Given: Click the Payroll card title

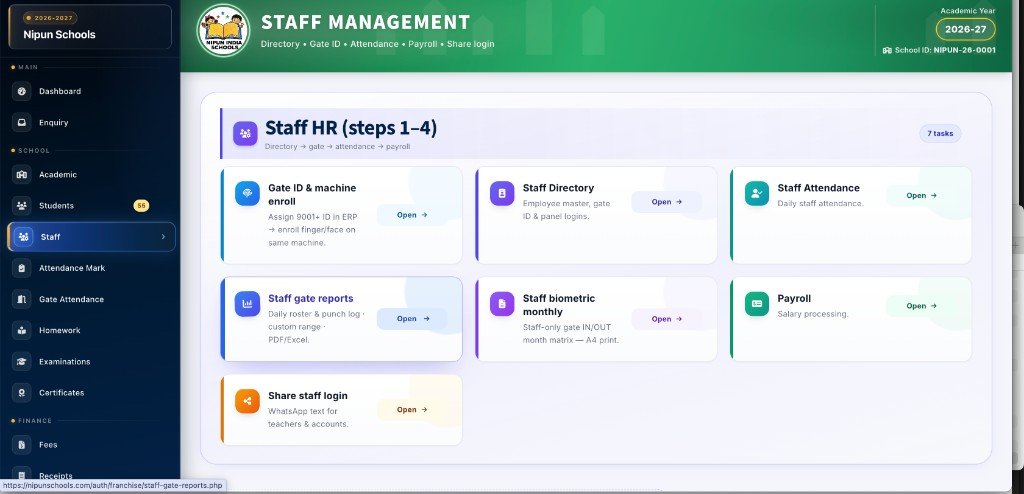Looking at the screenshot, I should (x=794, y=299).
